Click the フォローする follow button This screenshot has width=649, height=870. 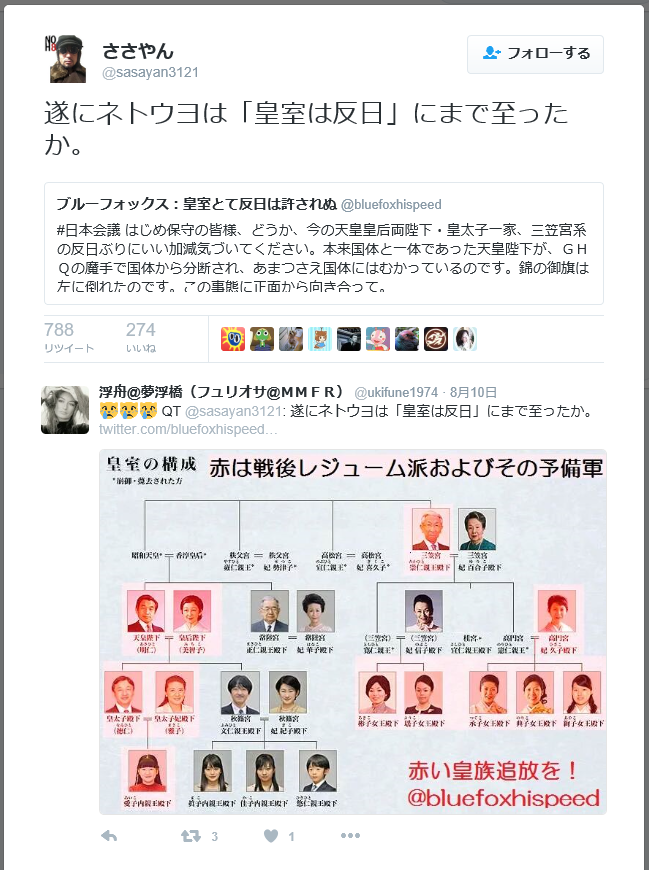click(535, 54)
